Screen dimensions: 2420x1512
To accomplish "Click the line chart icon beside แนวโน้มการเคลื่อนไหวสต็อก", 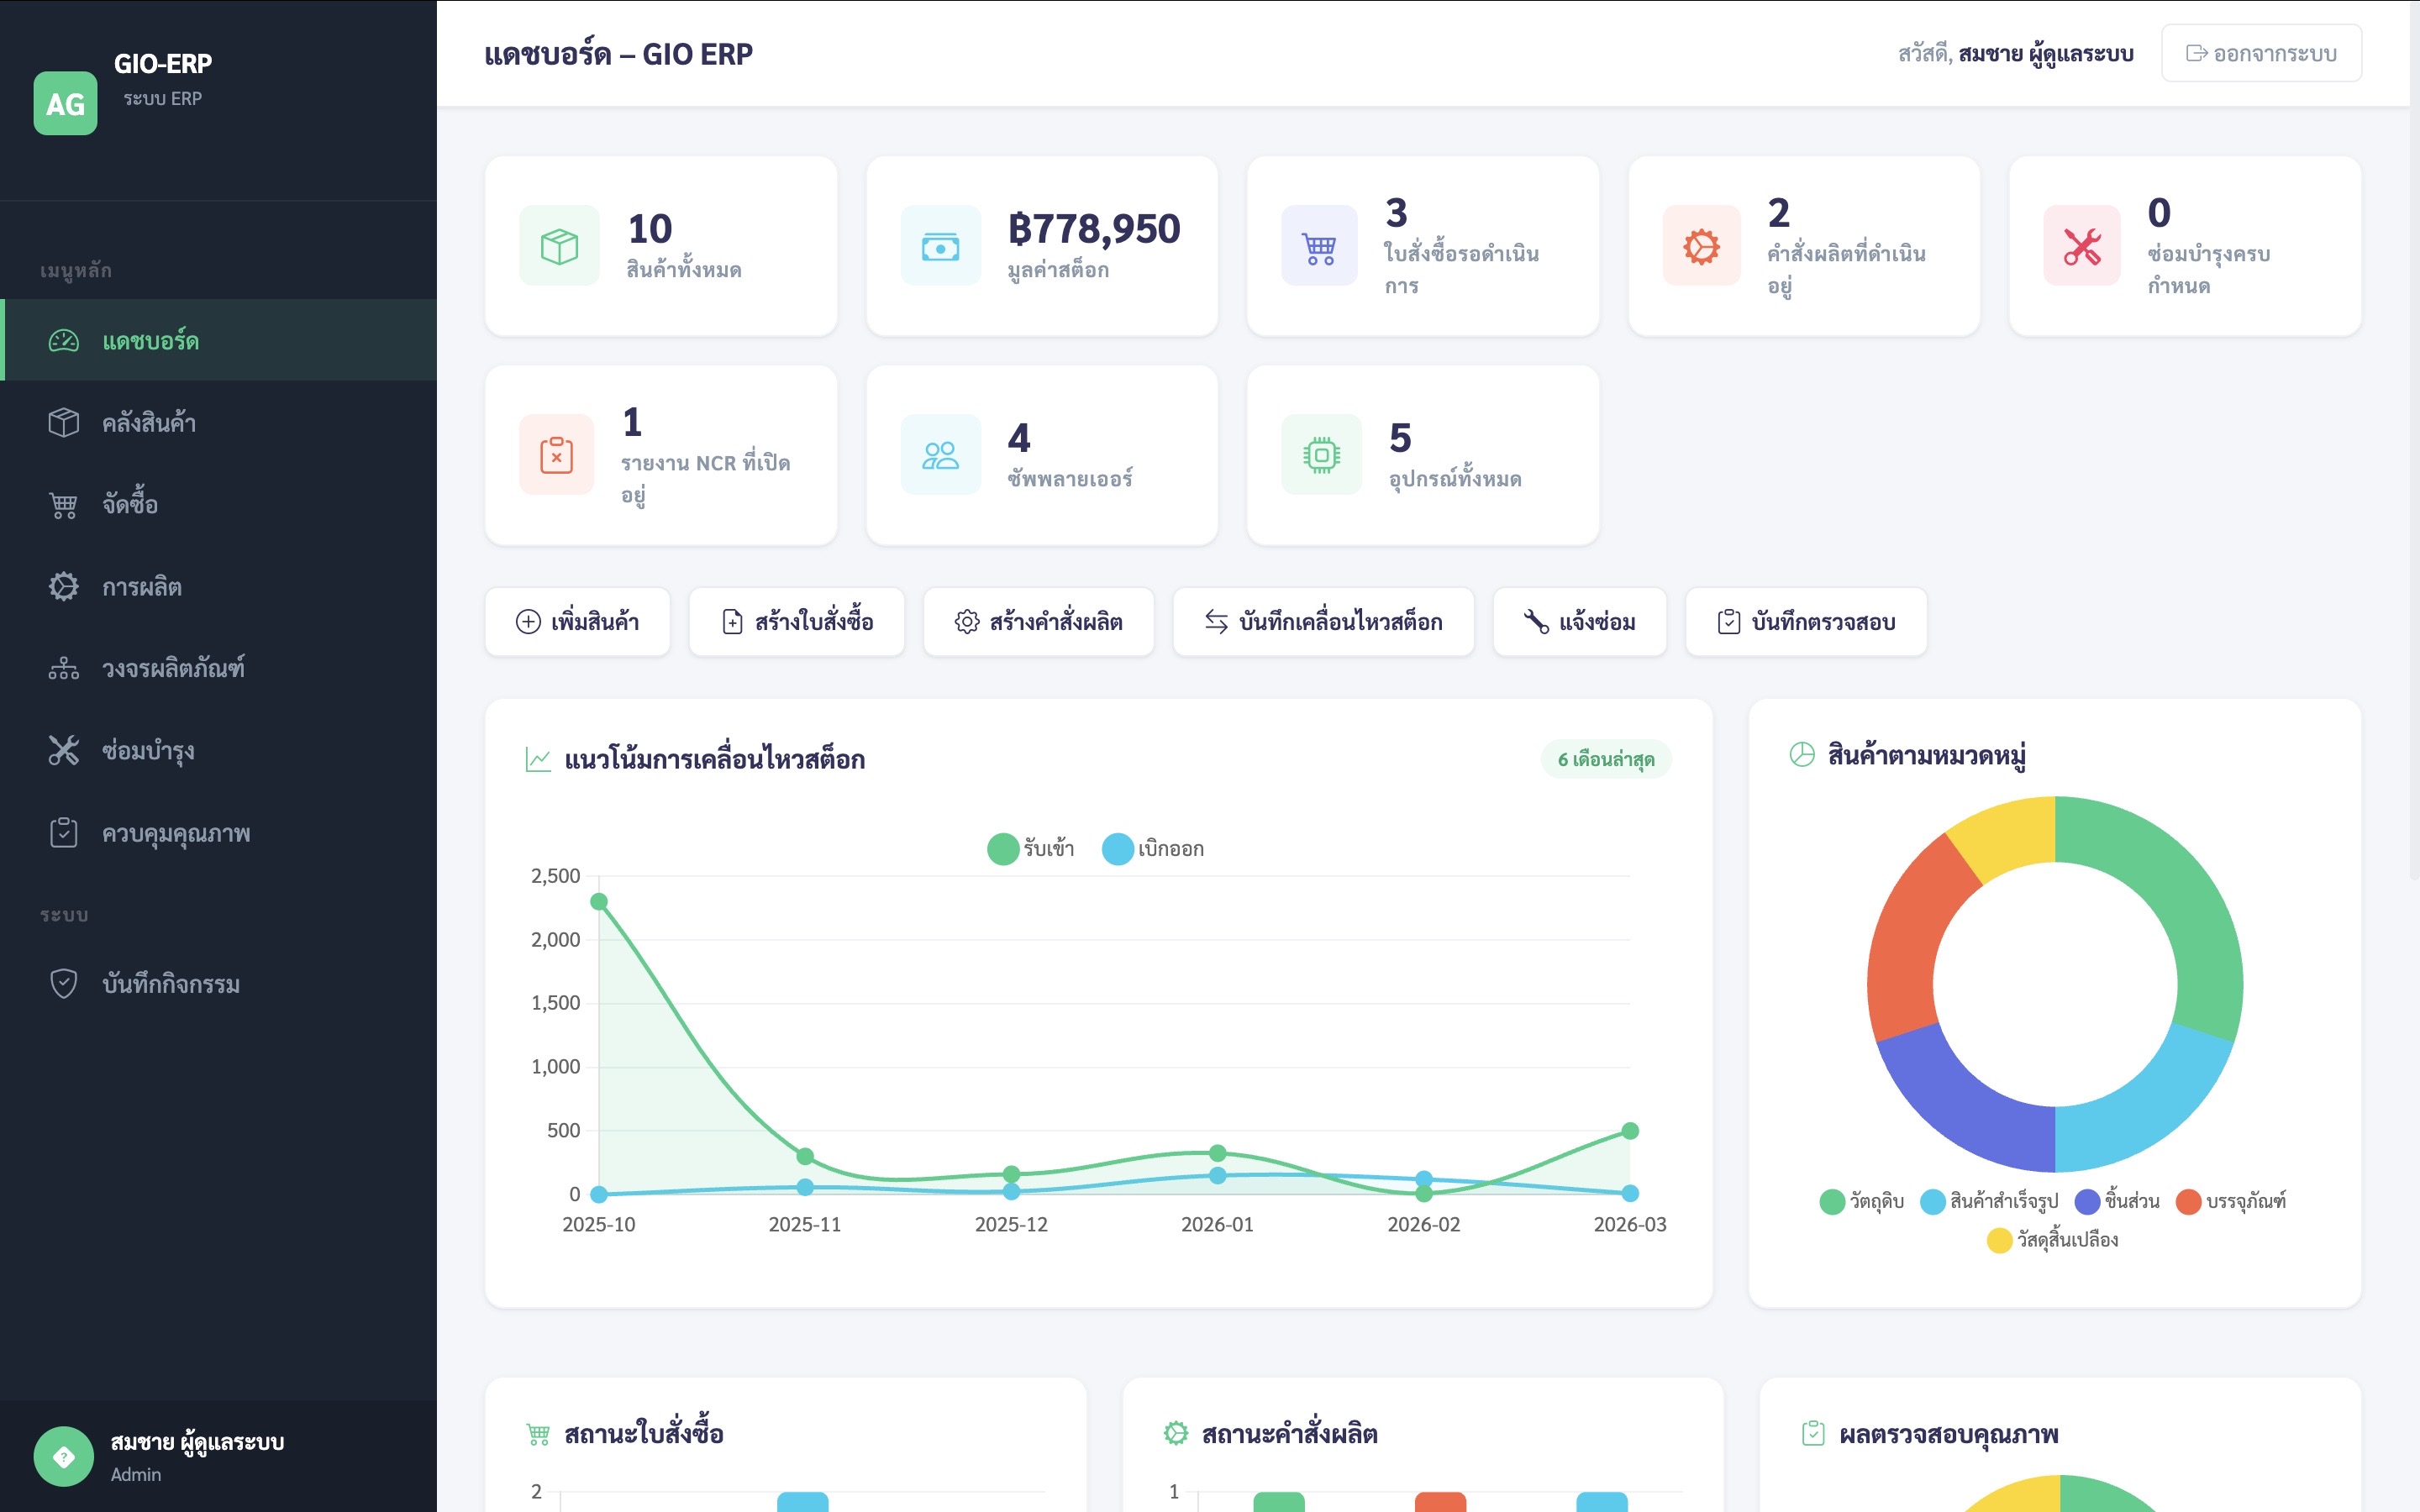I will (x=538, y=760).
